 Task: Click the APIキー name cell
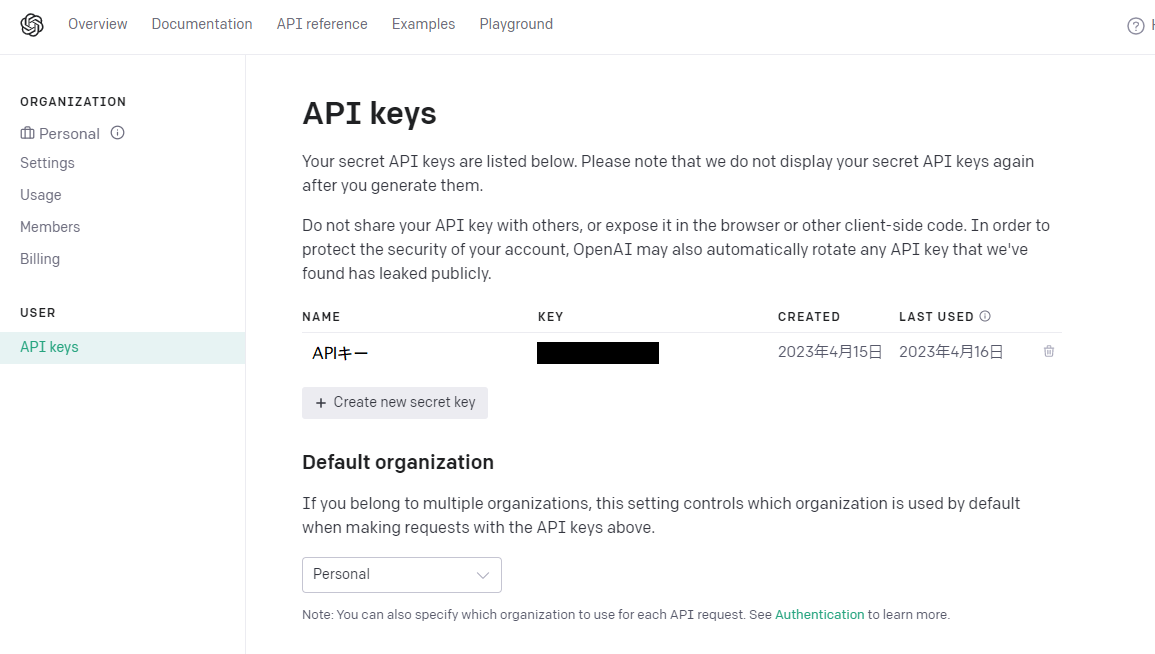[x=340, y=354]
